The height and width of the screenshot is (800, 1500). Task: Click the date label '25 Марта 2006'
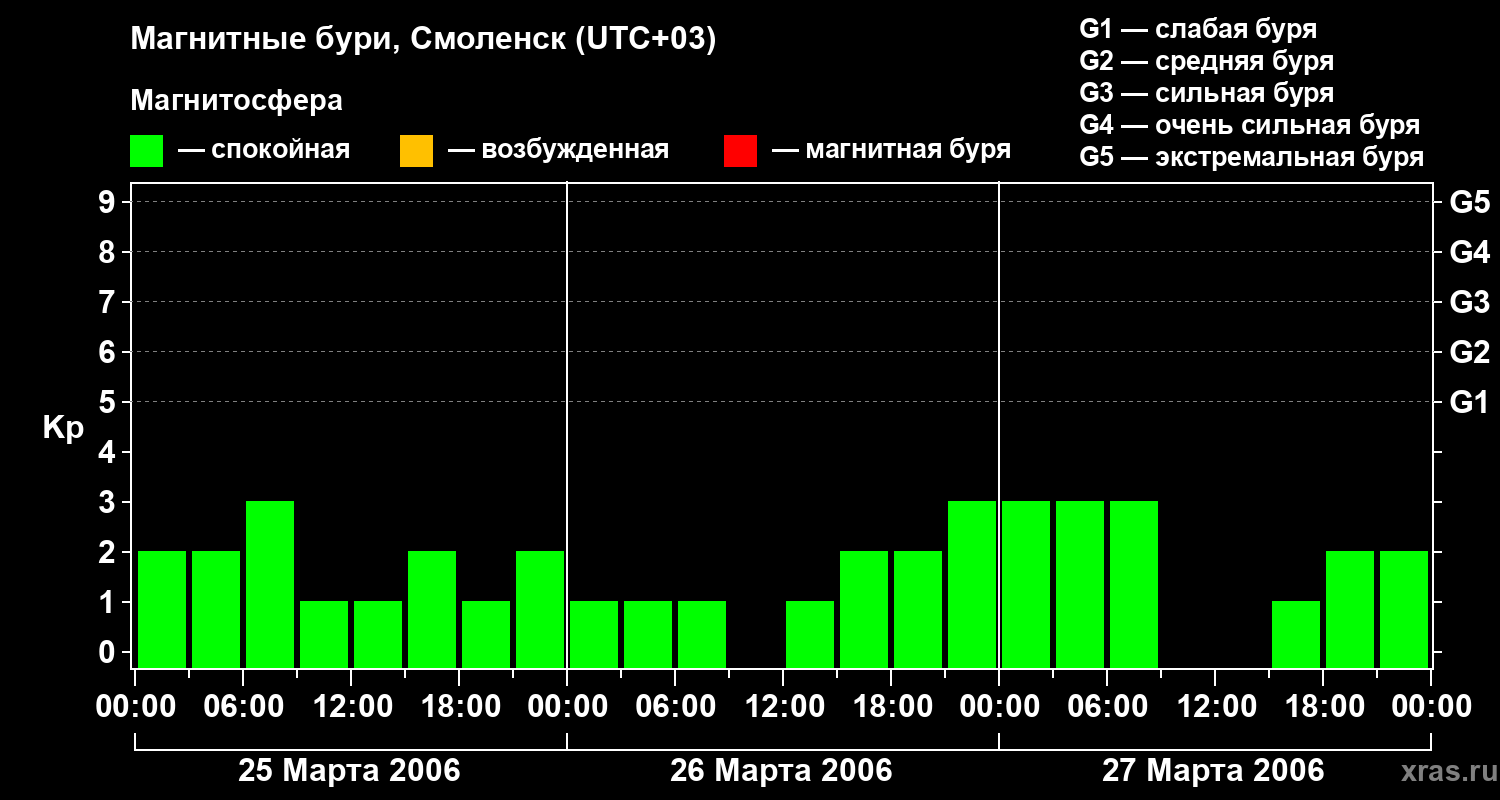[349, 770]
